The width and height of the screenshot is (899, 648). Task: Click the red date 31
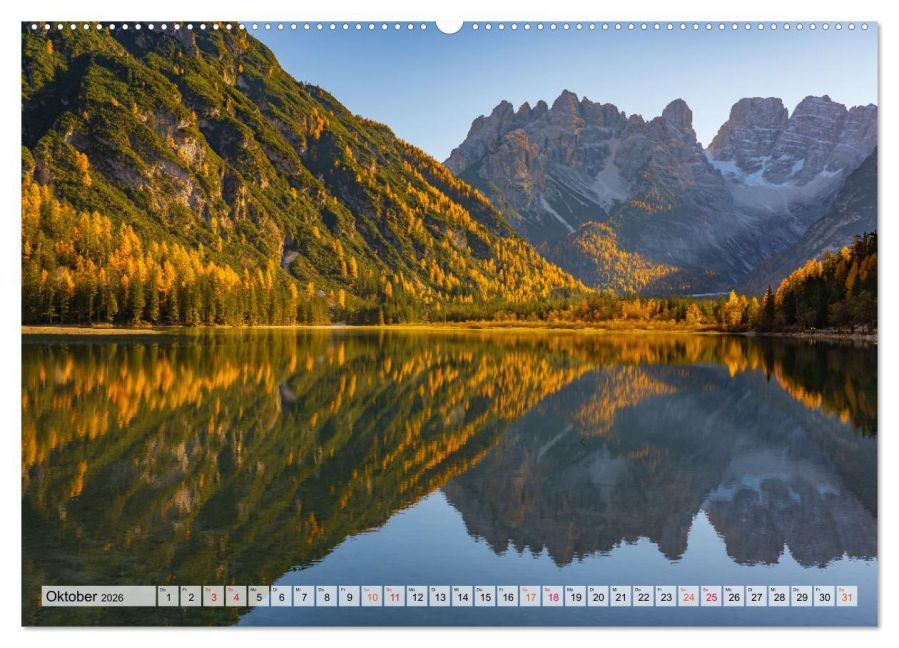(x=847, y=596)
